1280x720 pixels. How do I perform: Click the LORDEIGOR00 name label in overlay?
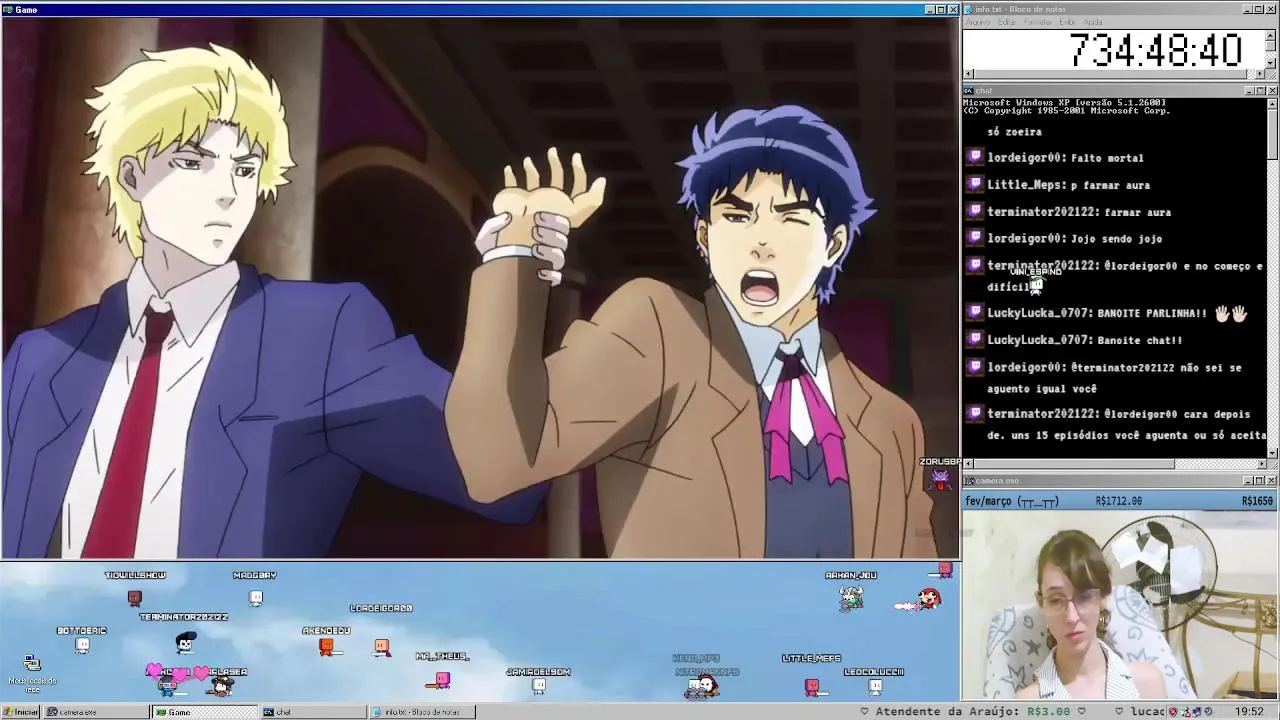point(381,608)
